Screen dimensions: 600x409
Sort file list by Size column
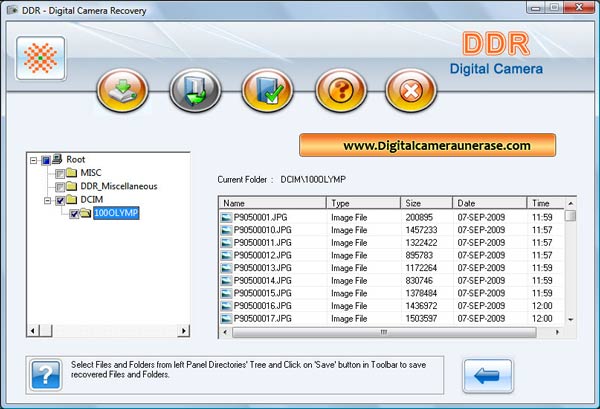click(x=427, y=203)
